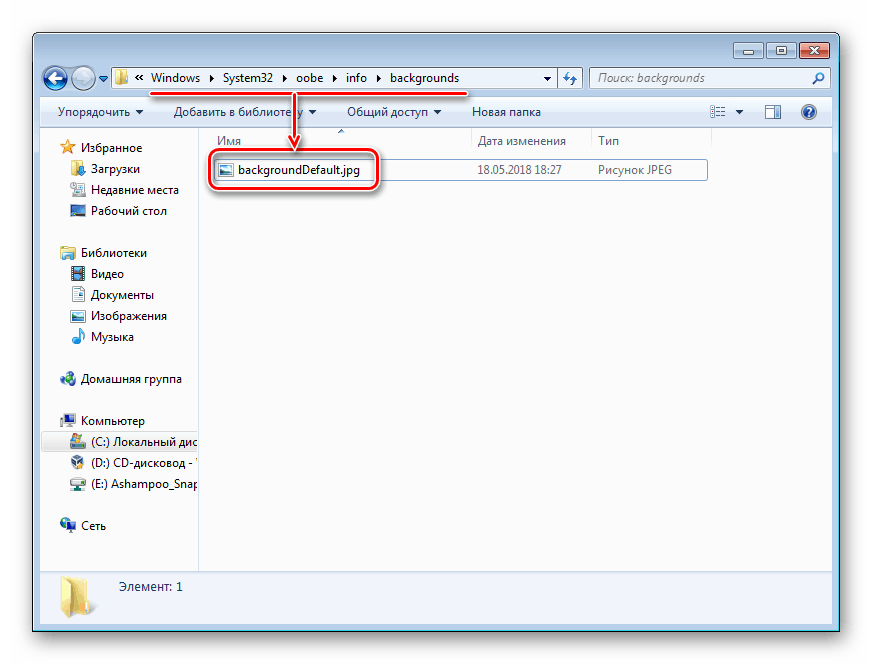Create a folder with Новая папка
This screenshot has height=664, width=872.
tap(506, 112)
